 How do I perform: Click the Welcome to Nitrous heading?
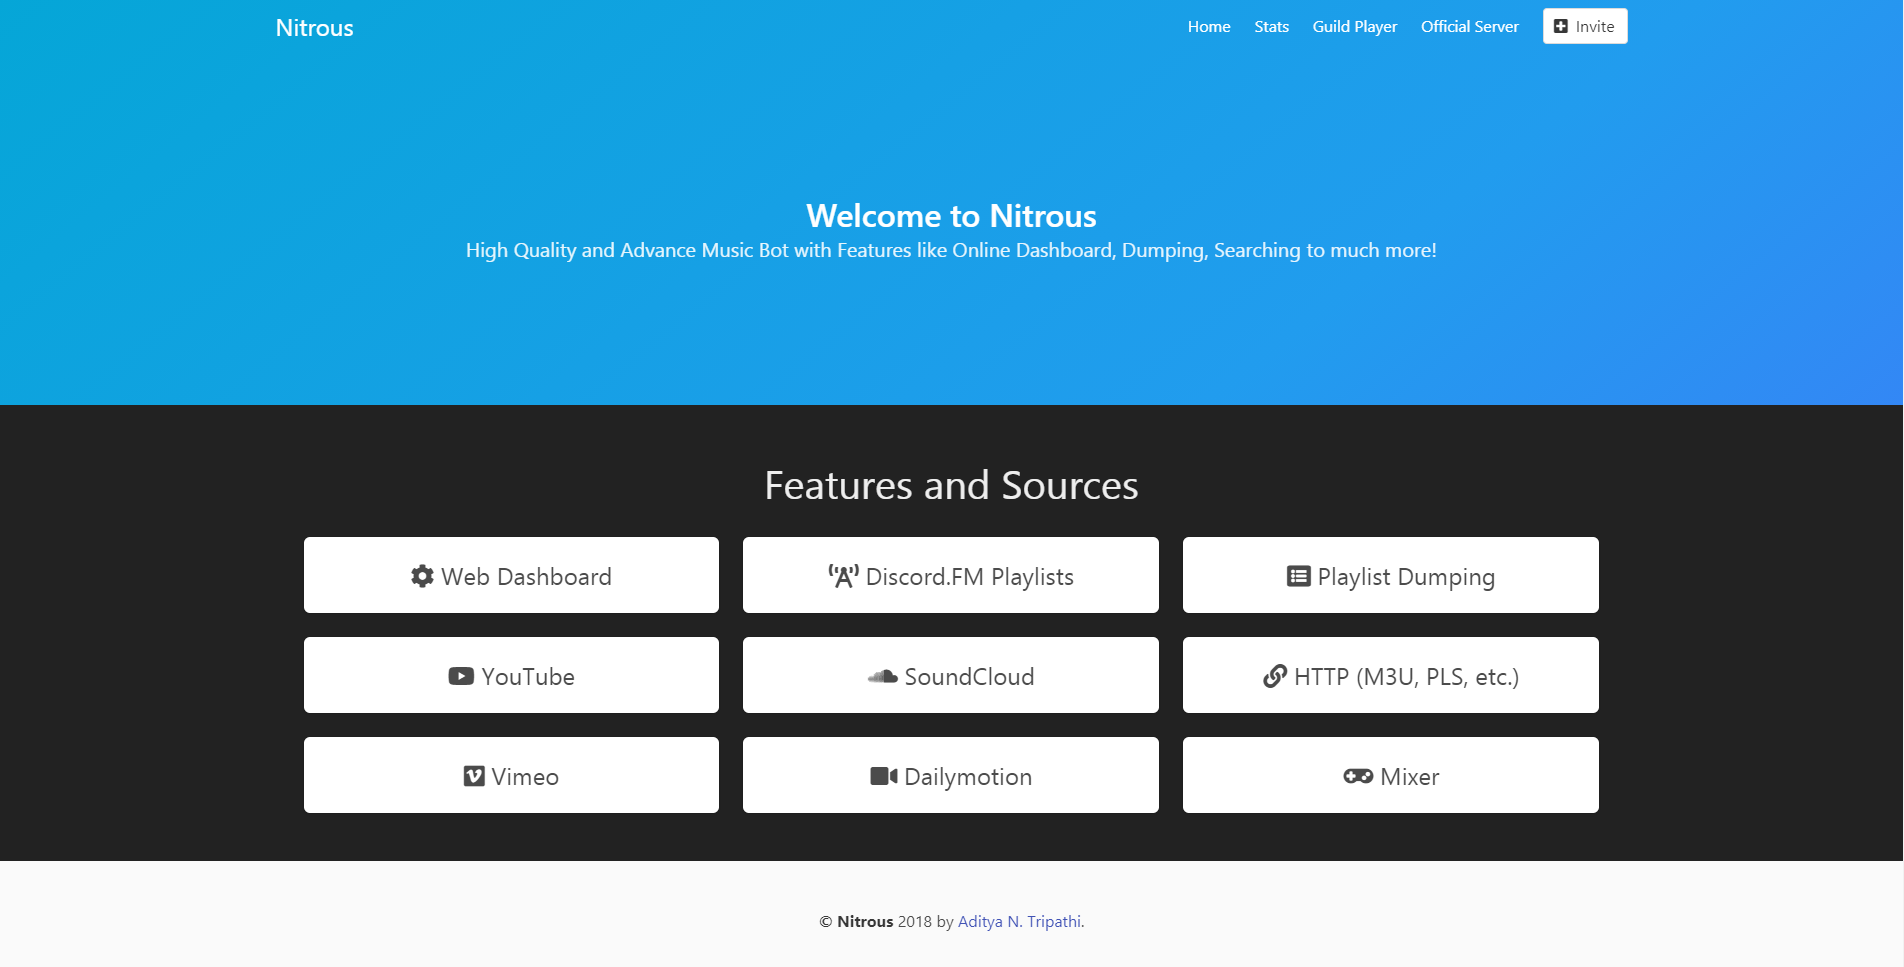pyautogui.click(x=951, y=216)
